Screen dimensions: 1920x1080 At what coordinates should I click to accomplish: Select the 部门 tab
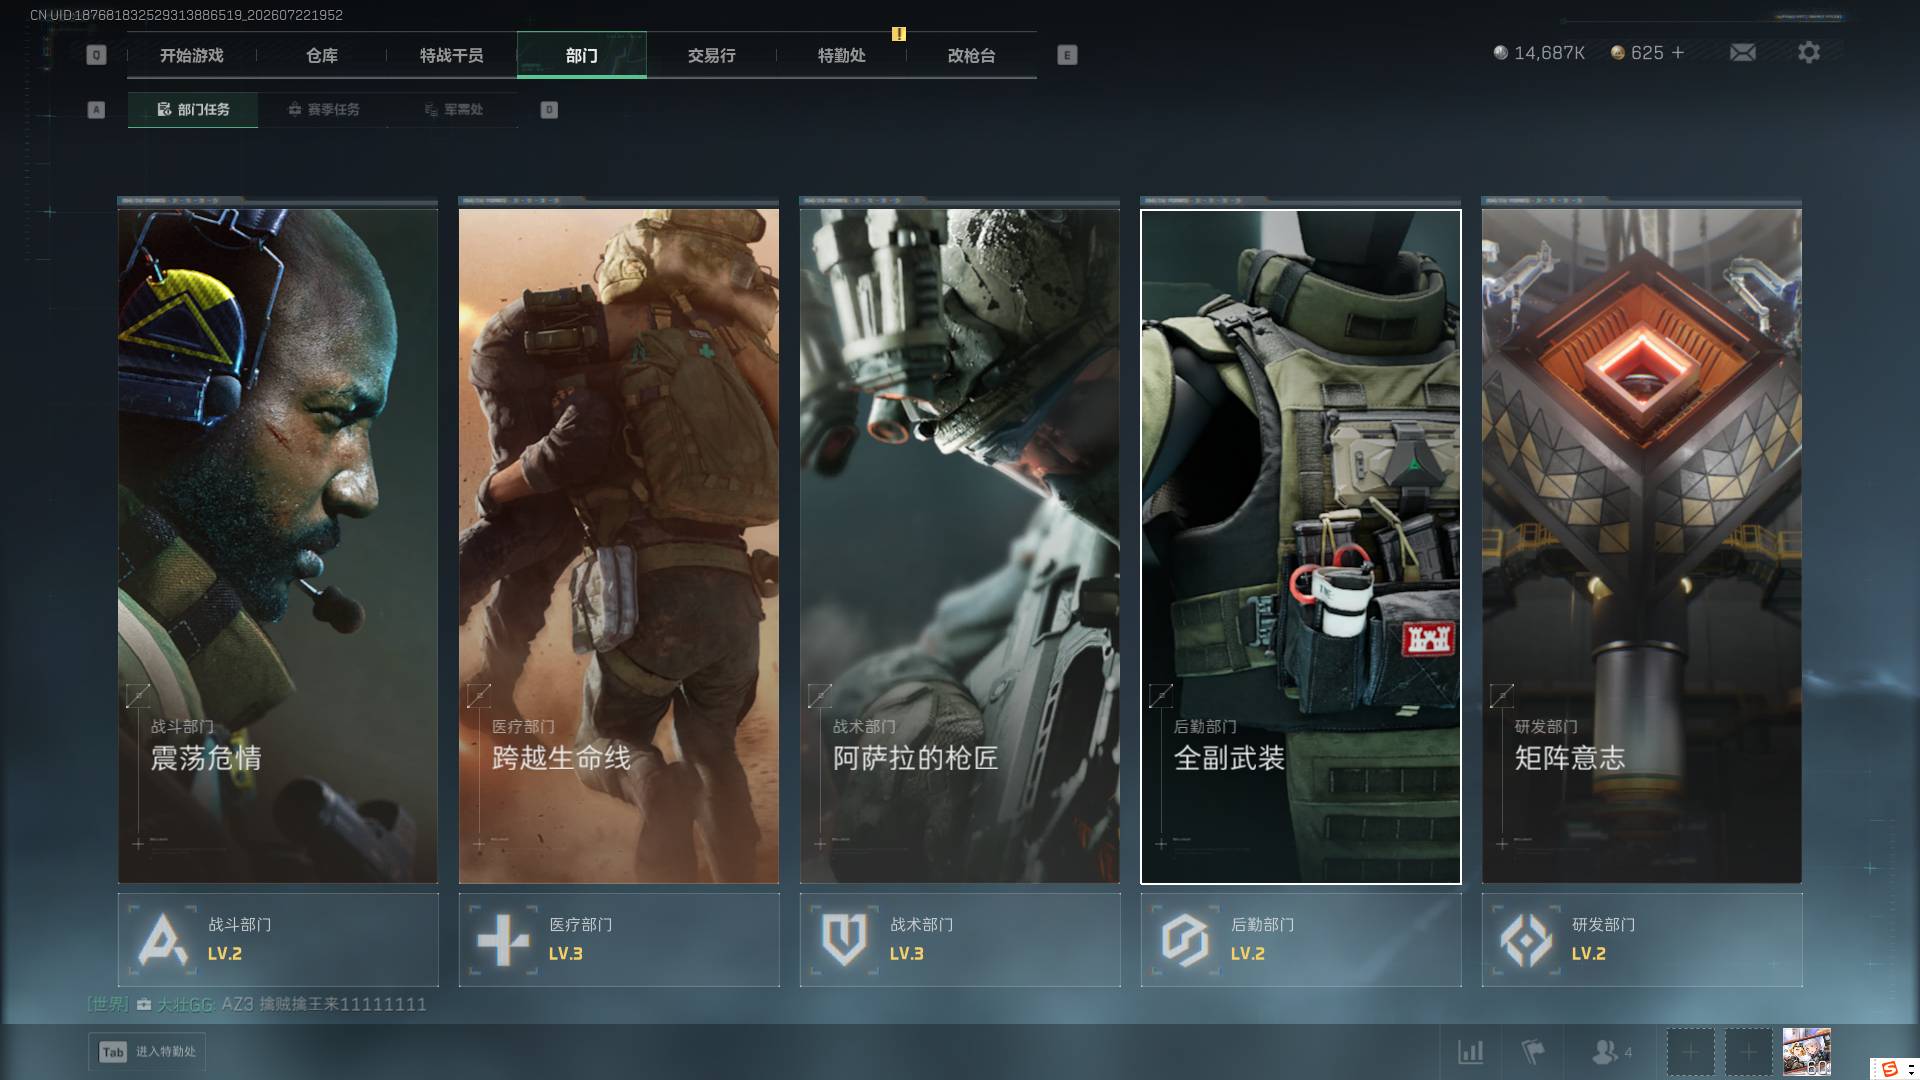[x=582, y=56]
